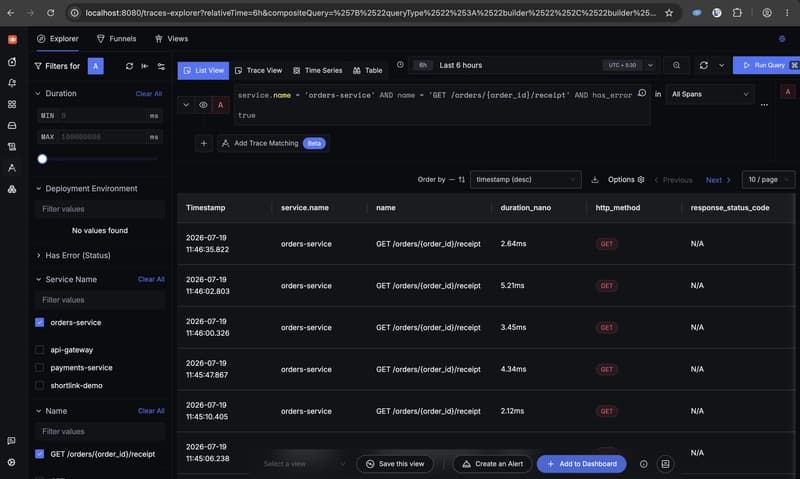Select the Table view tab
Viewport: 800px width, 479px height.
click(367, 70)
